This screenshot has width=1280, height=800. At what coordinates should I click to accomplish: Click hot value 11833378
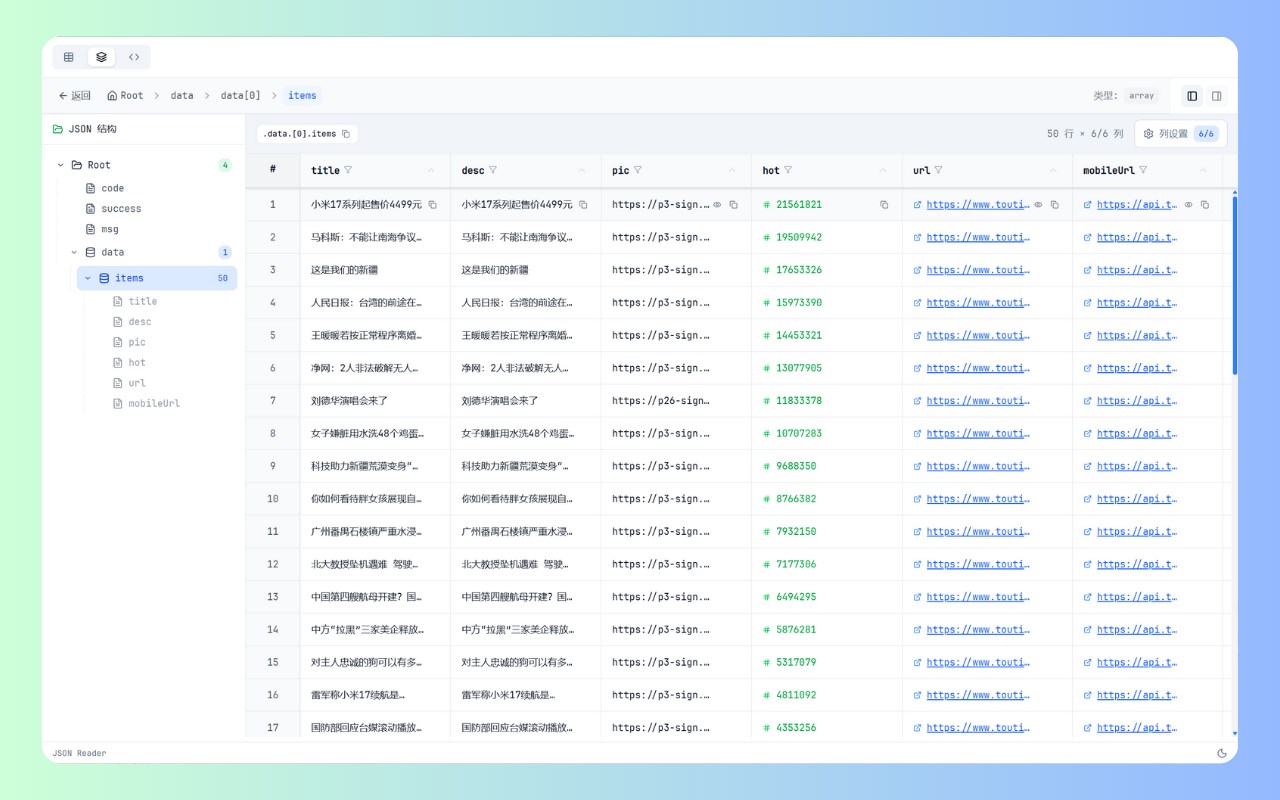(798, 401)
